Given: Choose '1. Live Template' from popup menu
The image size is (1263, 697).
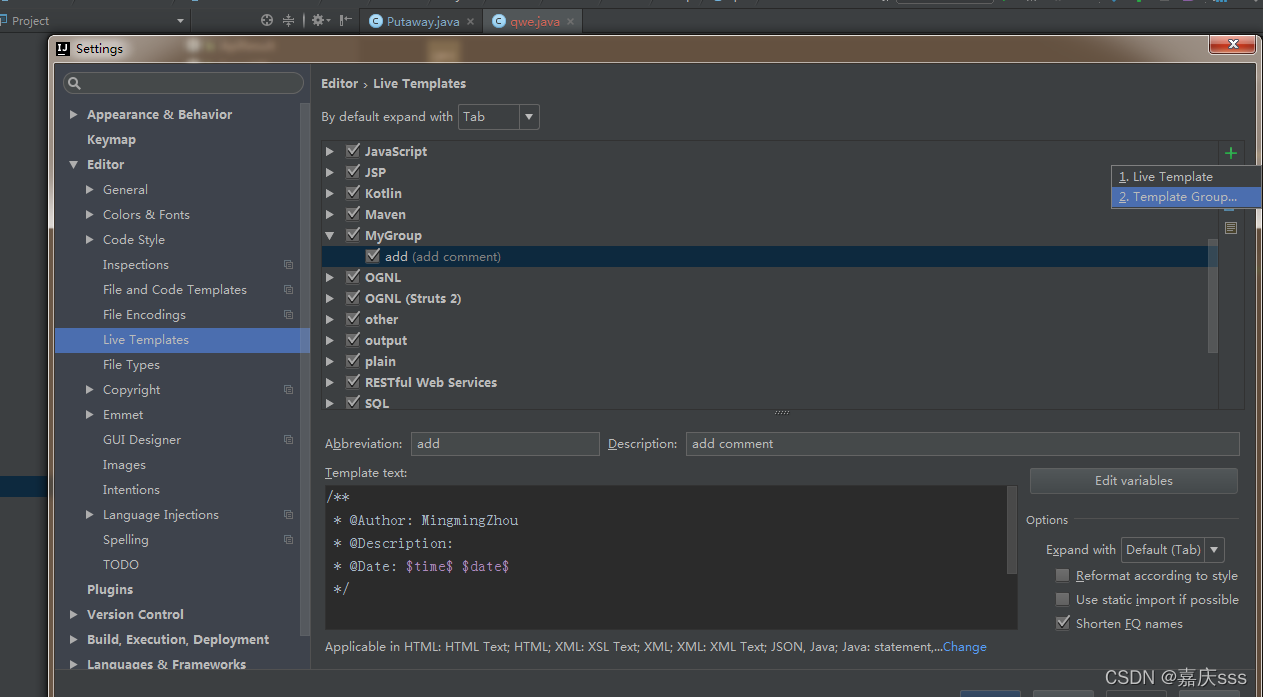Looking at the screenshot, I should pyautogui.click(x=1186, y=177).
